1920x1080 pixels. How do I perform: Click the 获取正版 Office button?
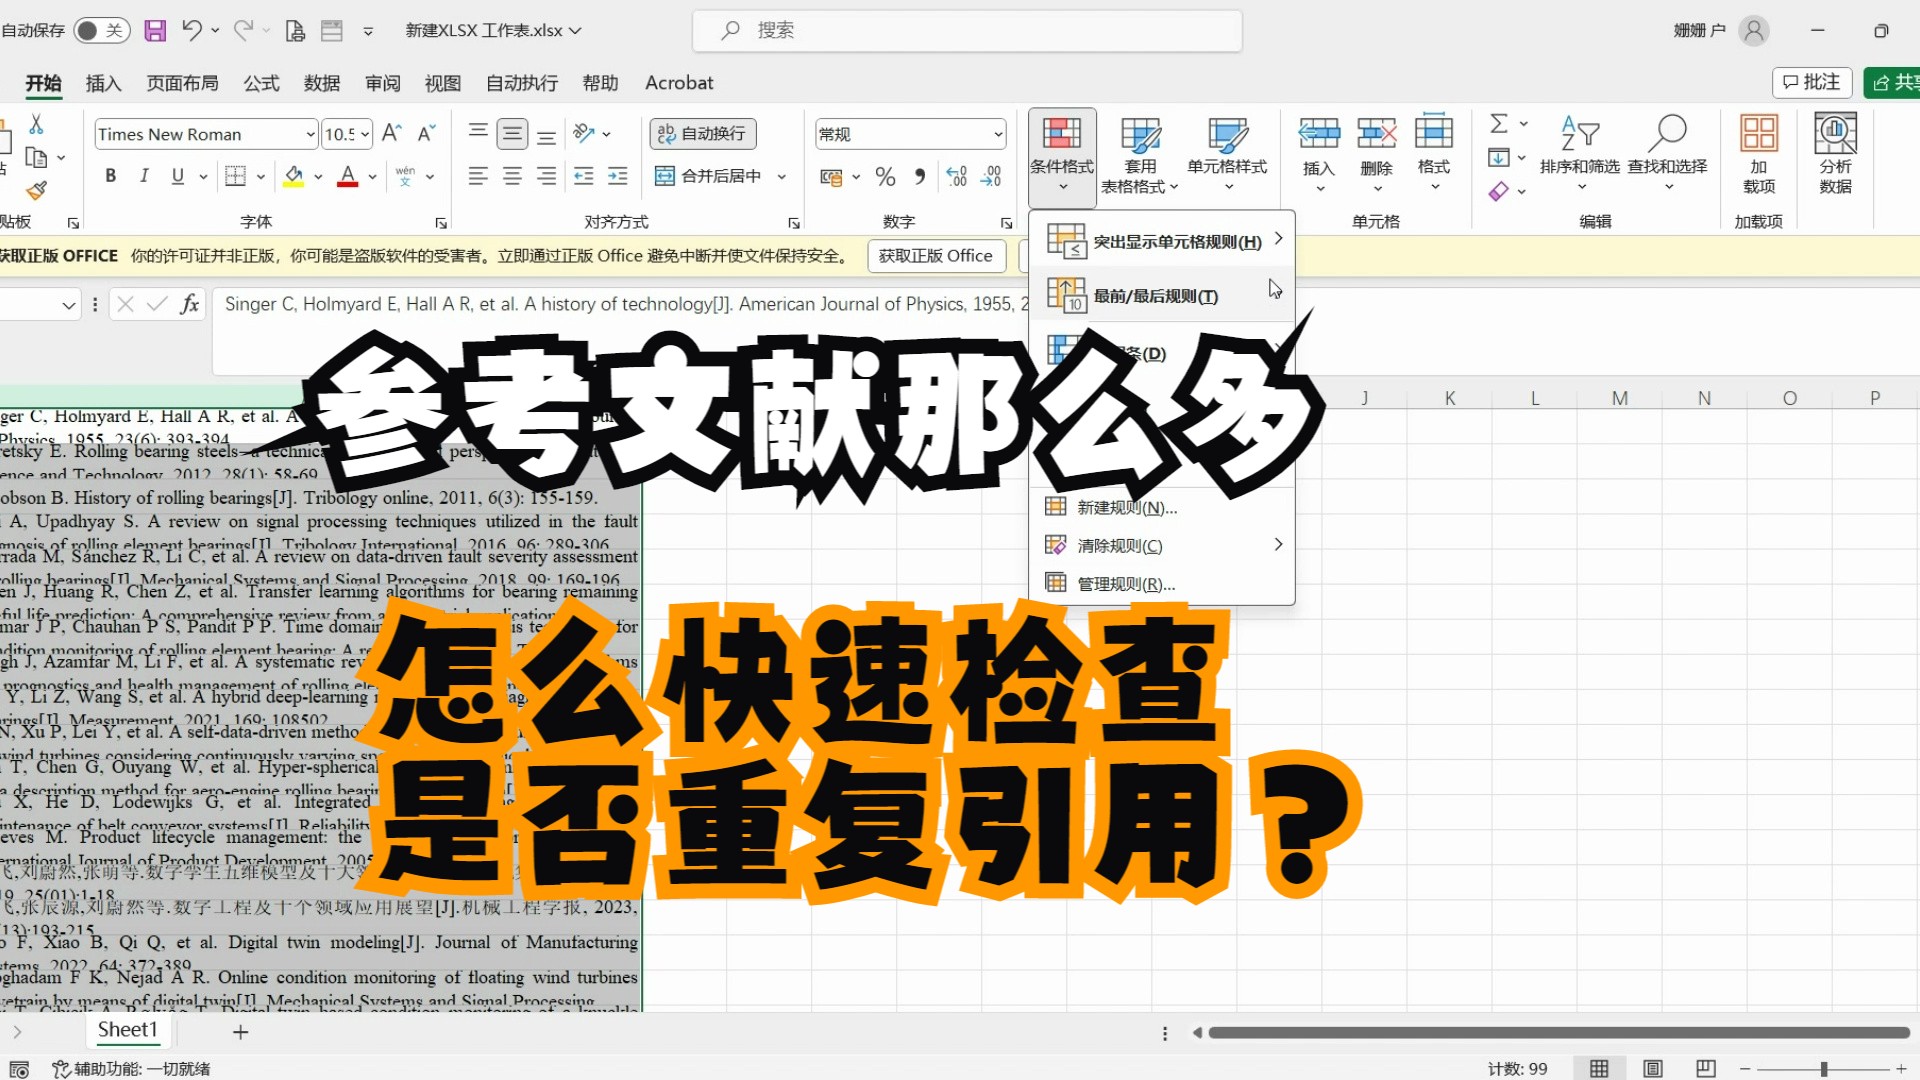click(936, 256)
